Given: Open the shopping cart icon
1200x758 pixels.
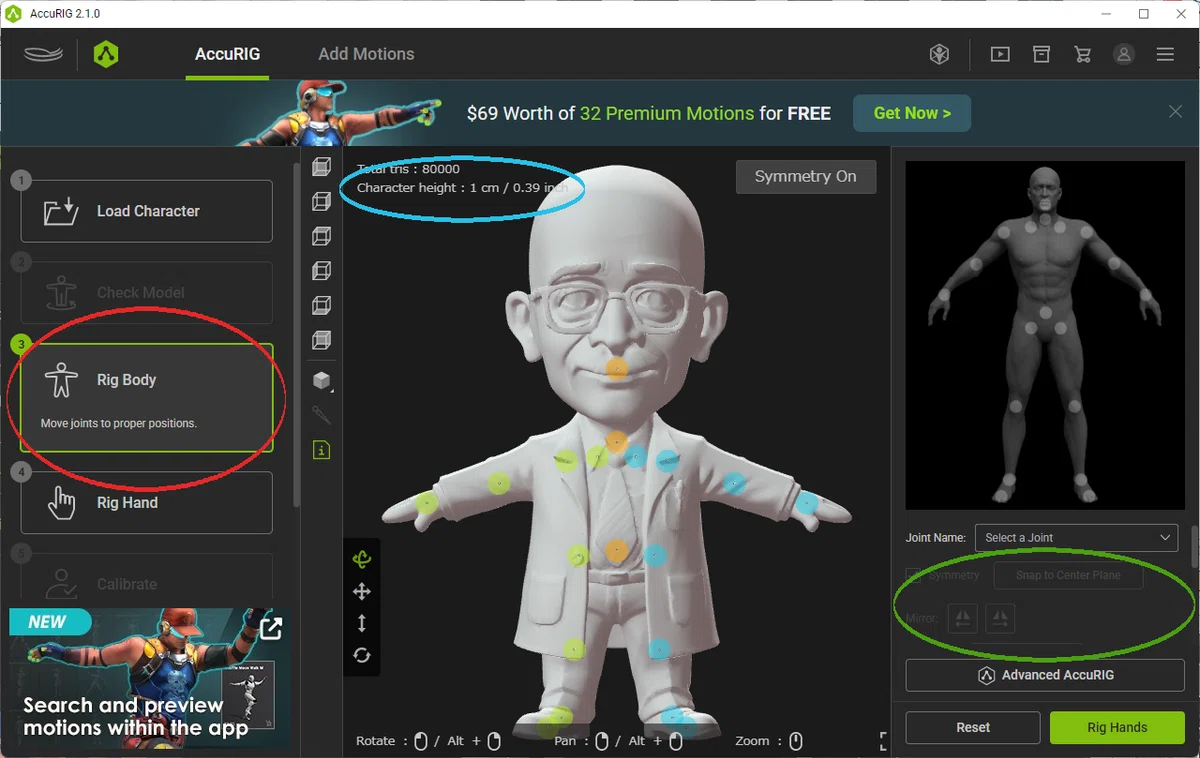Looking at the screenshot, I should pyautogui.click(x=1082, y=54).
